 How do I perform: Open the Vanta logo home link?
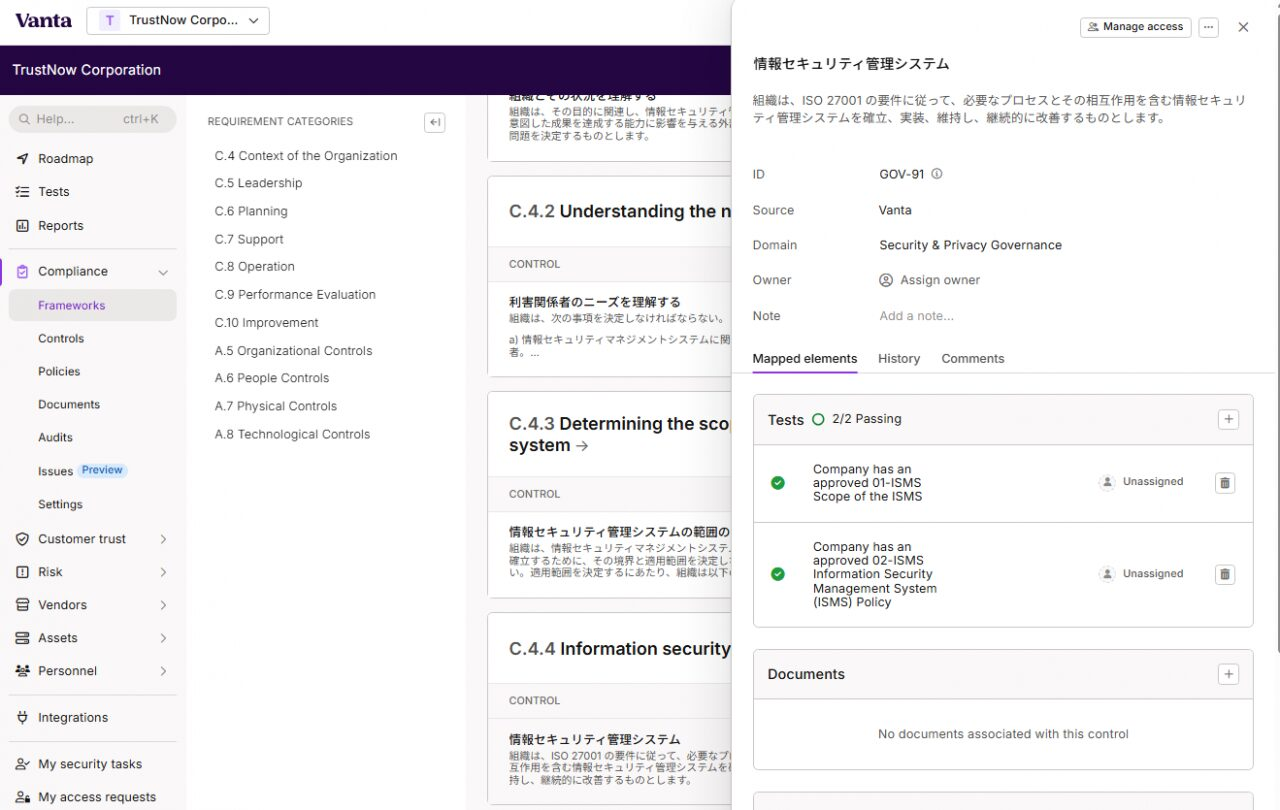click(x=43, y=20)
